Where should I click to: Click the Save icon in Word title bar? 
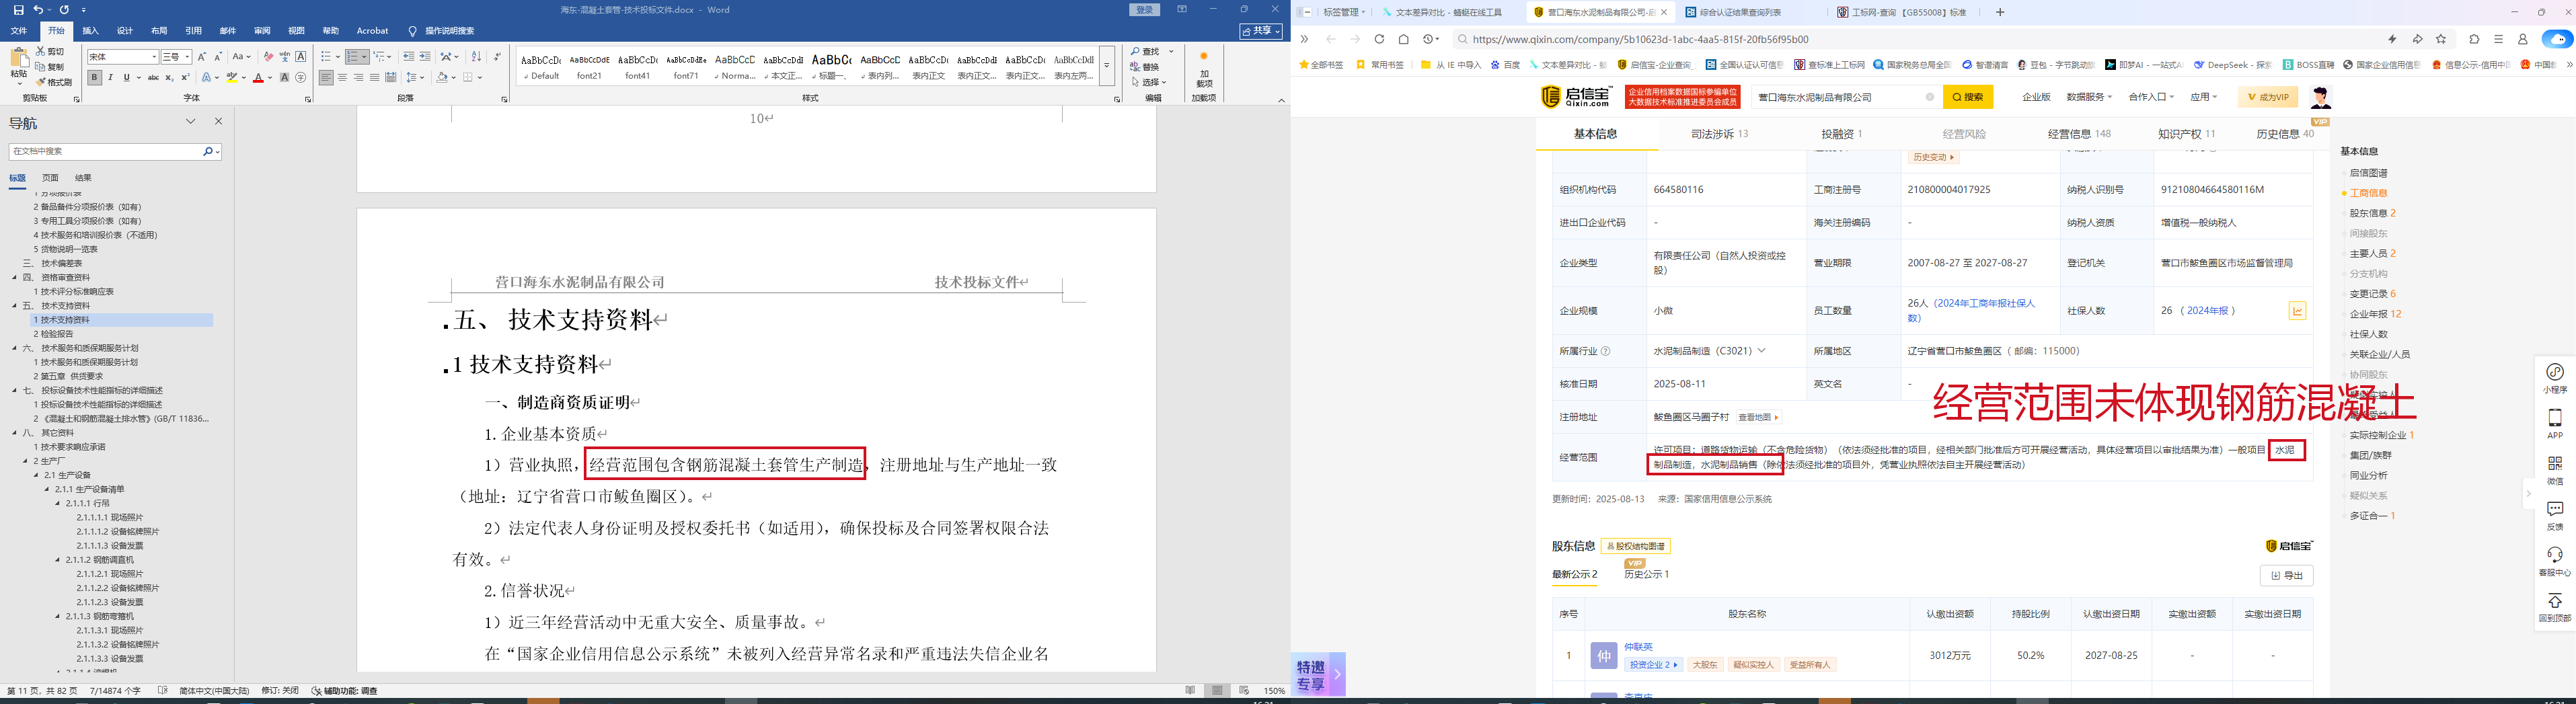pyautogui.click(x=18, y=10)
